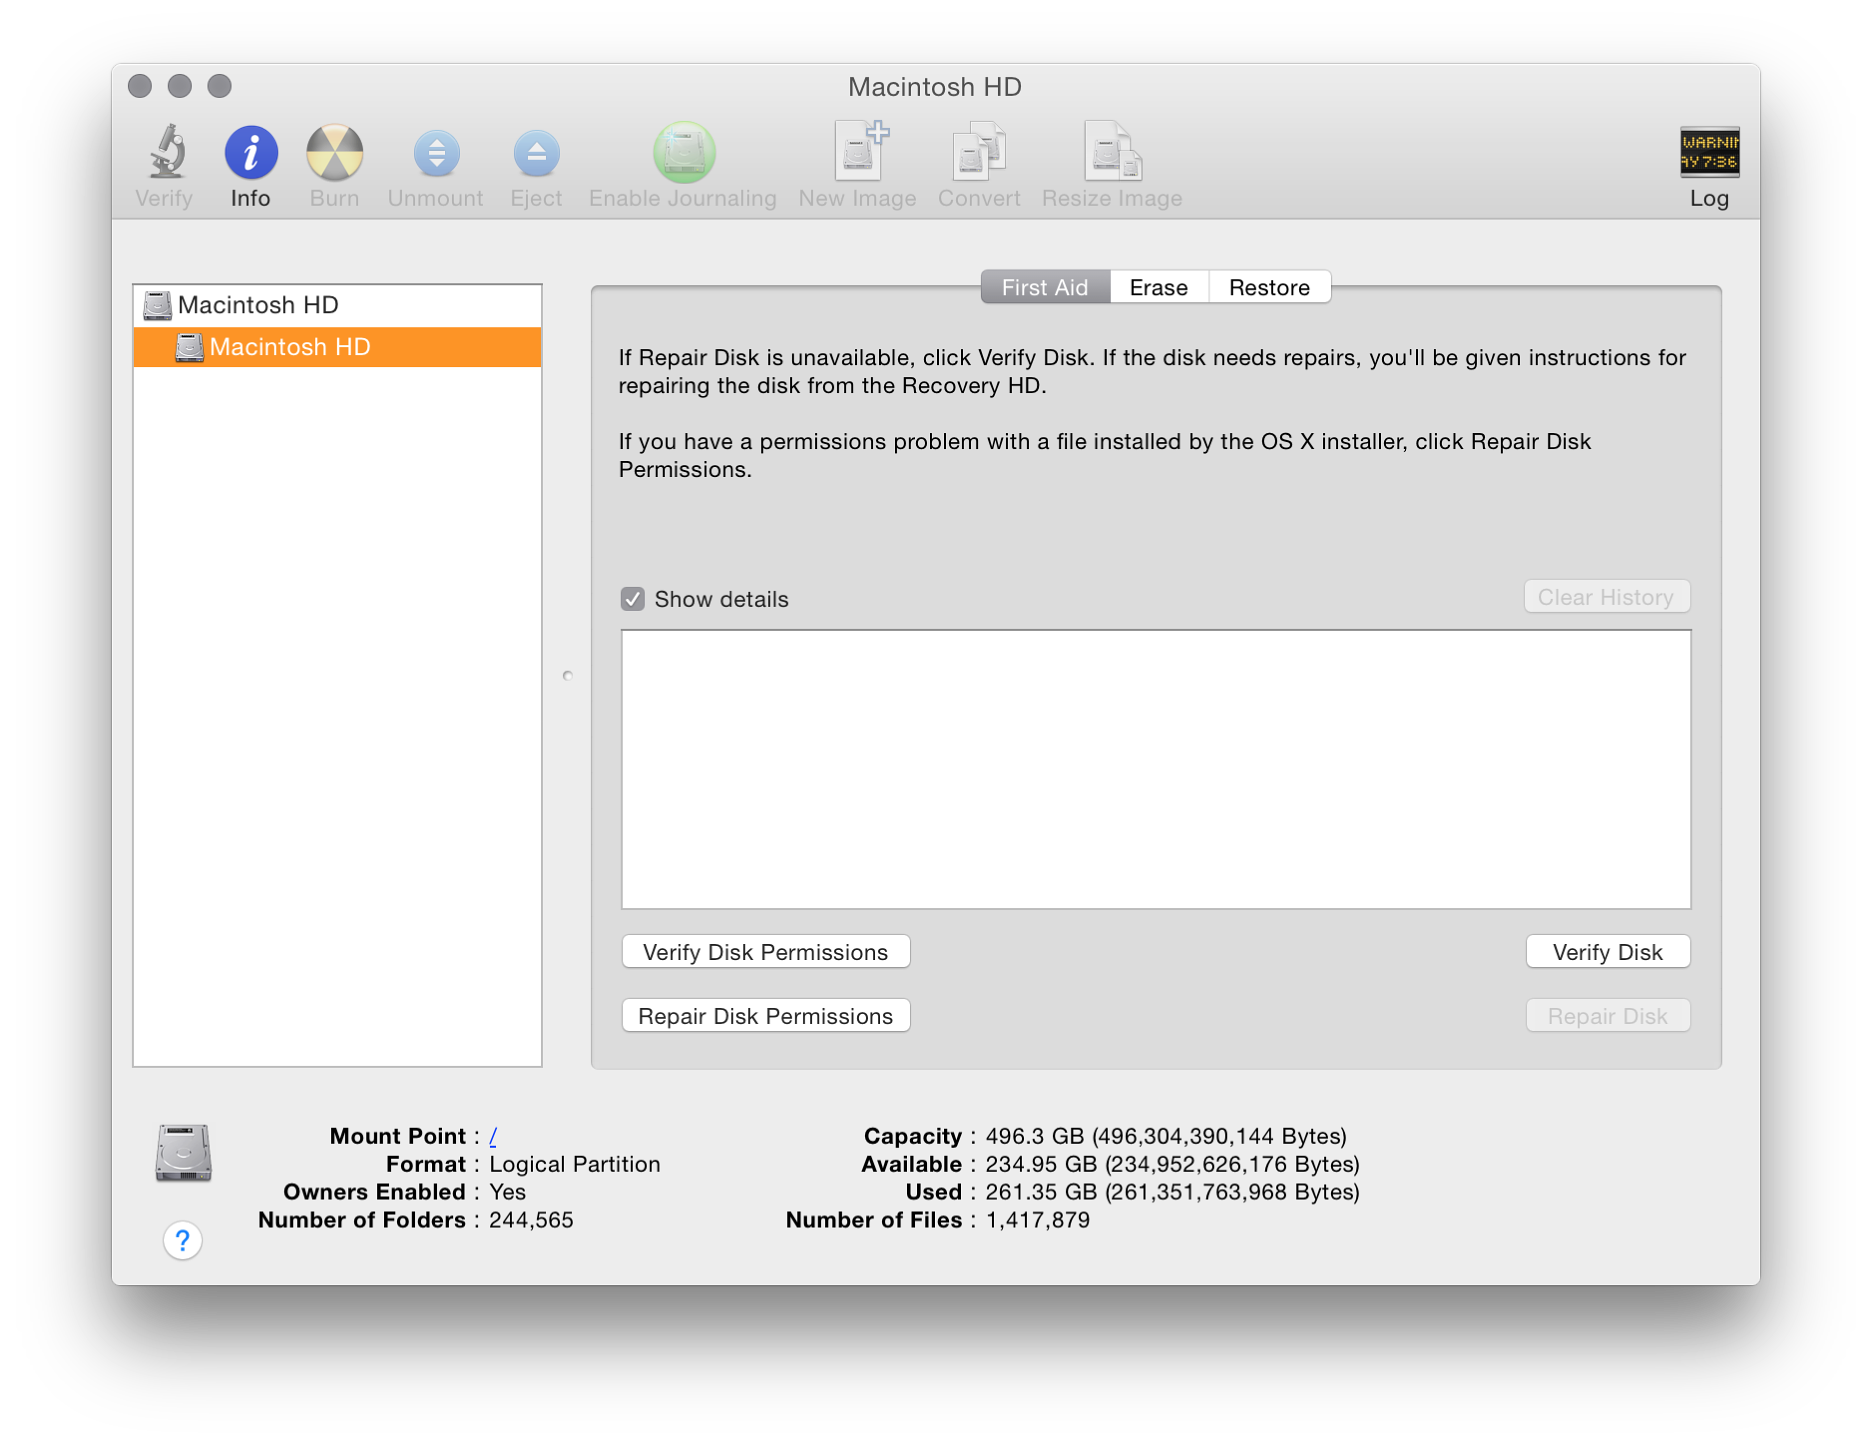Click the Owners Enabled value Yes
This screenshot has width=1872, height=1445.
(x=507, y=1192)
